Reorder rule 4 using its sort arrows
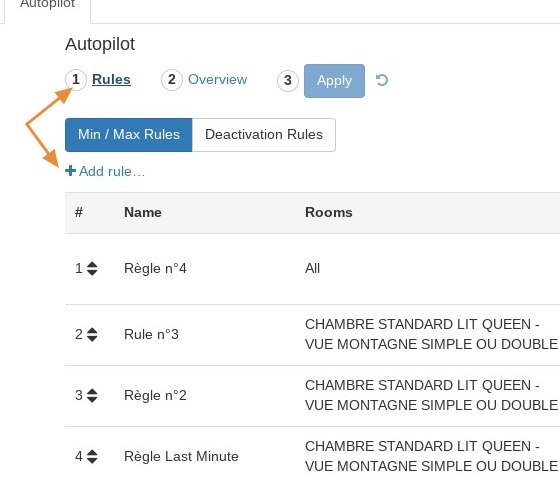This screenshot has height=480, width=560. point(92,456)
